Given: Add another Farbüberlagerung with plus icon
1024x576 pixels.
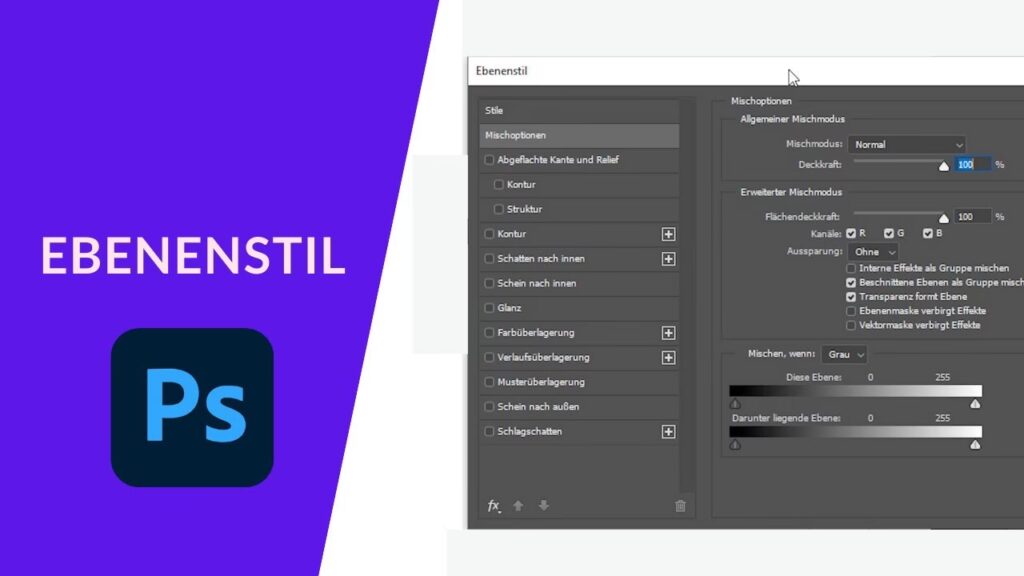Looking at the screenshot, I should pyautogui.click(x=668, y=333).
